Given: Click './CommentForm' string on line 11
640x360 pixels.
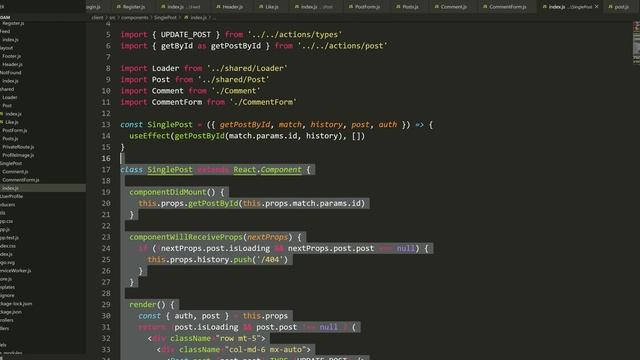Looking at the screenshot, I should click(263, 102).
